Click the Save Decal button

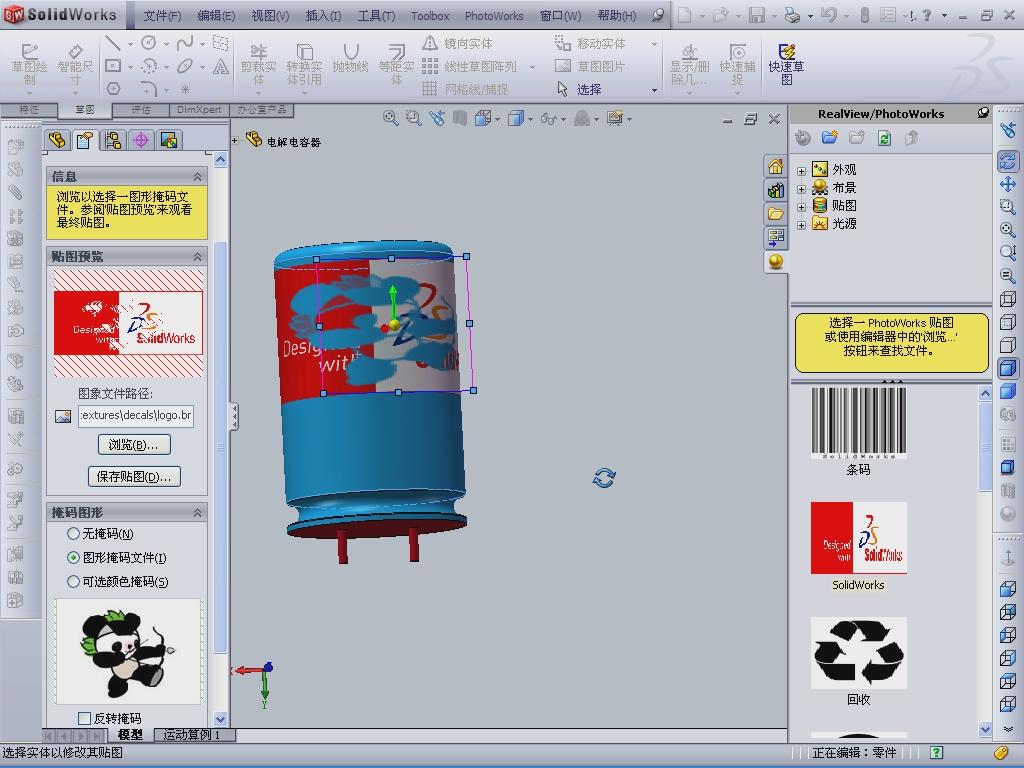[x=134, y=477]
